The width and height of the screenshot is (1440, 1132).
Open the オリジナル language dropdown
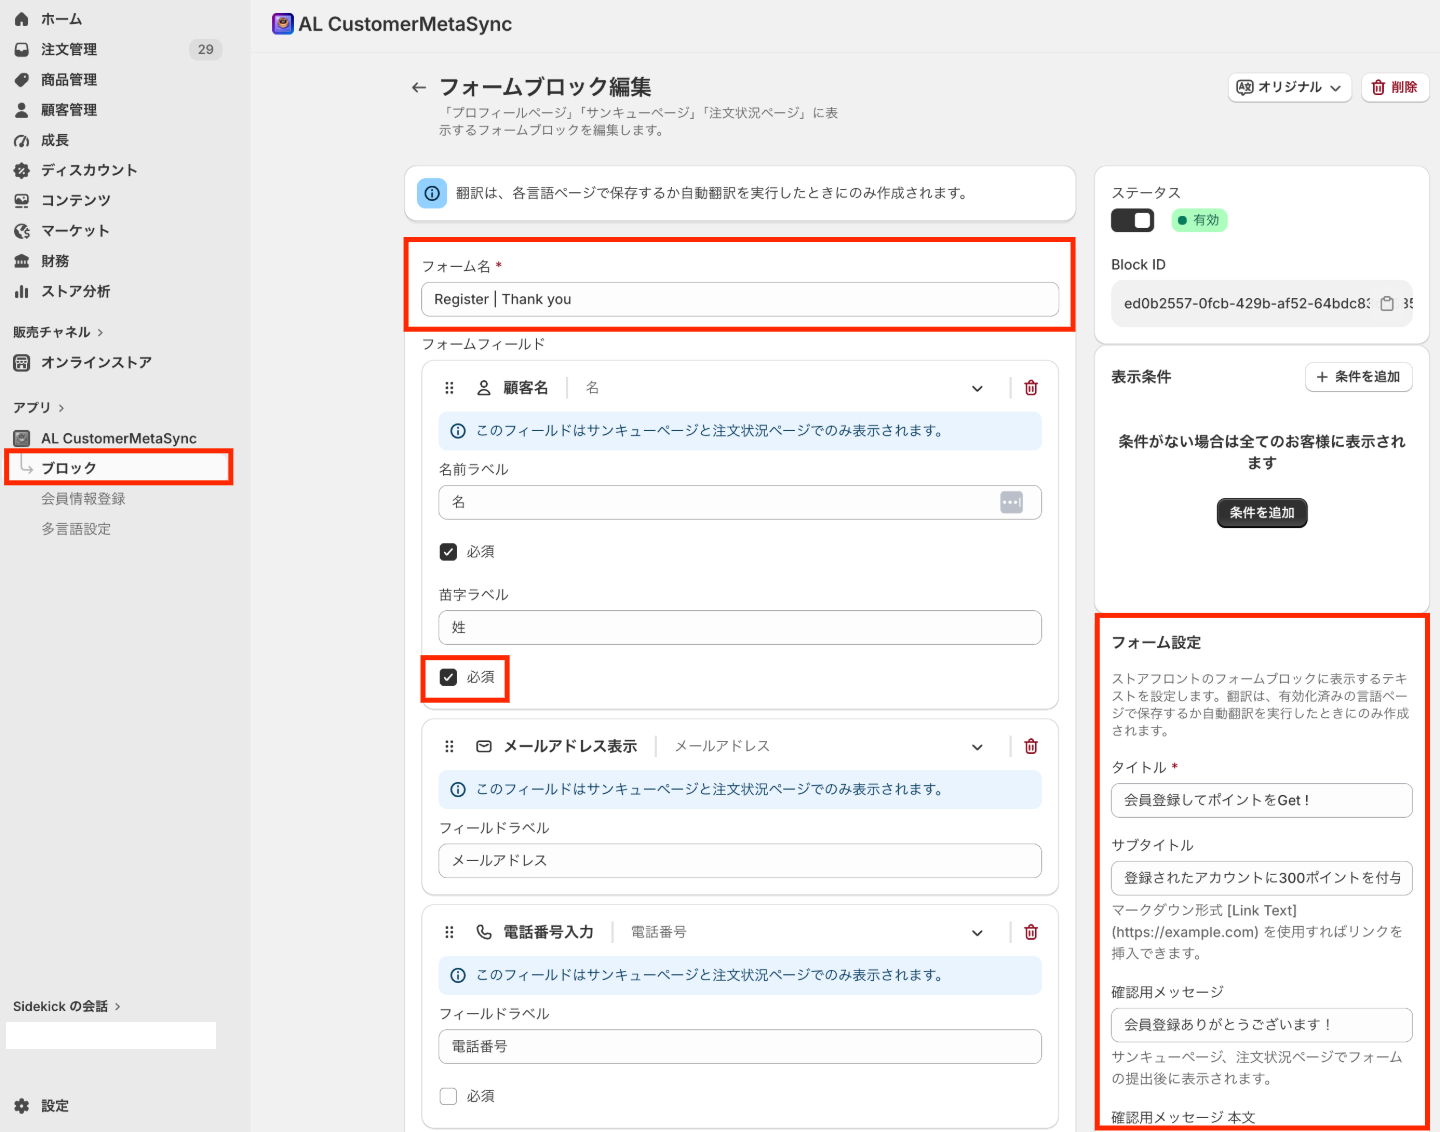[x=1290, y=87]
